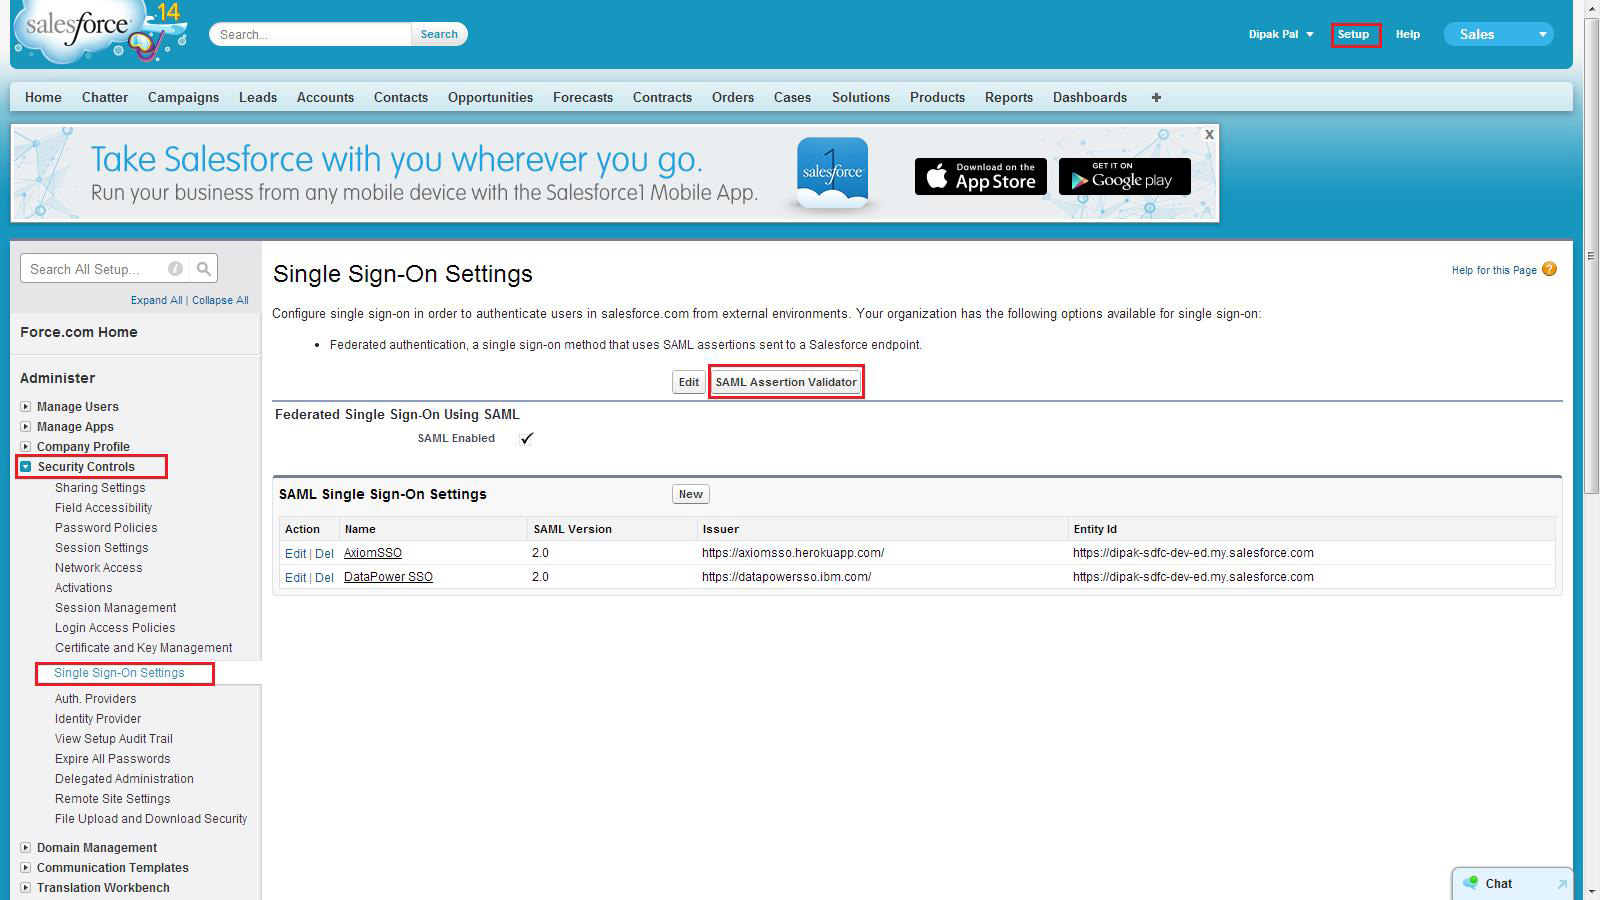Click the Salesforce1 app icon in banner
Viewport: 1600px width, 900px height.
point(832,171)
